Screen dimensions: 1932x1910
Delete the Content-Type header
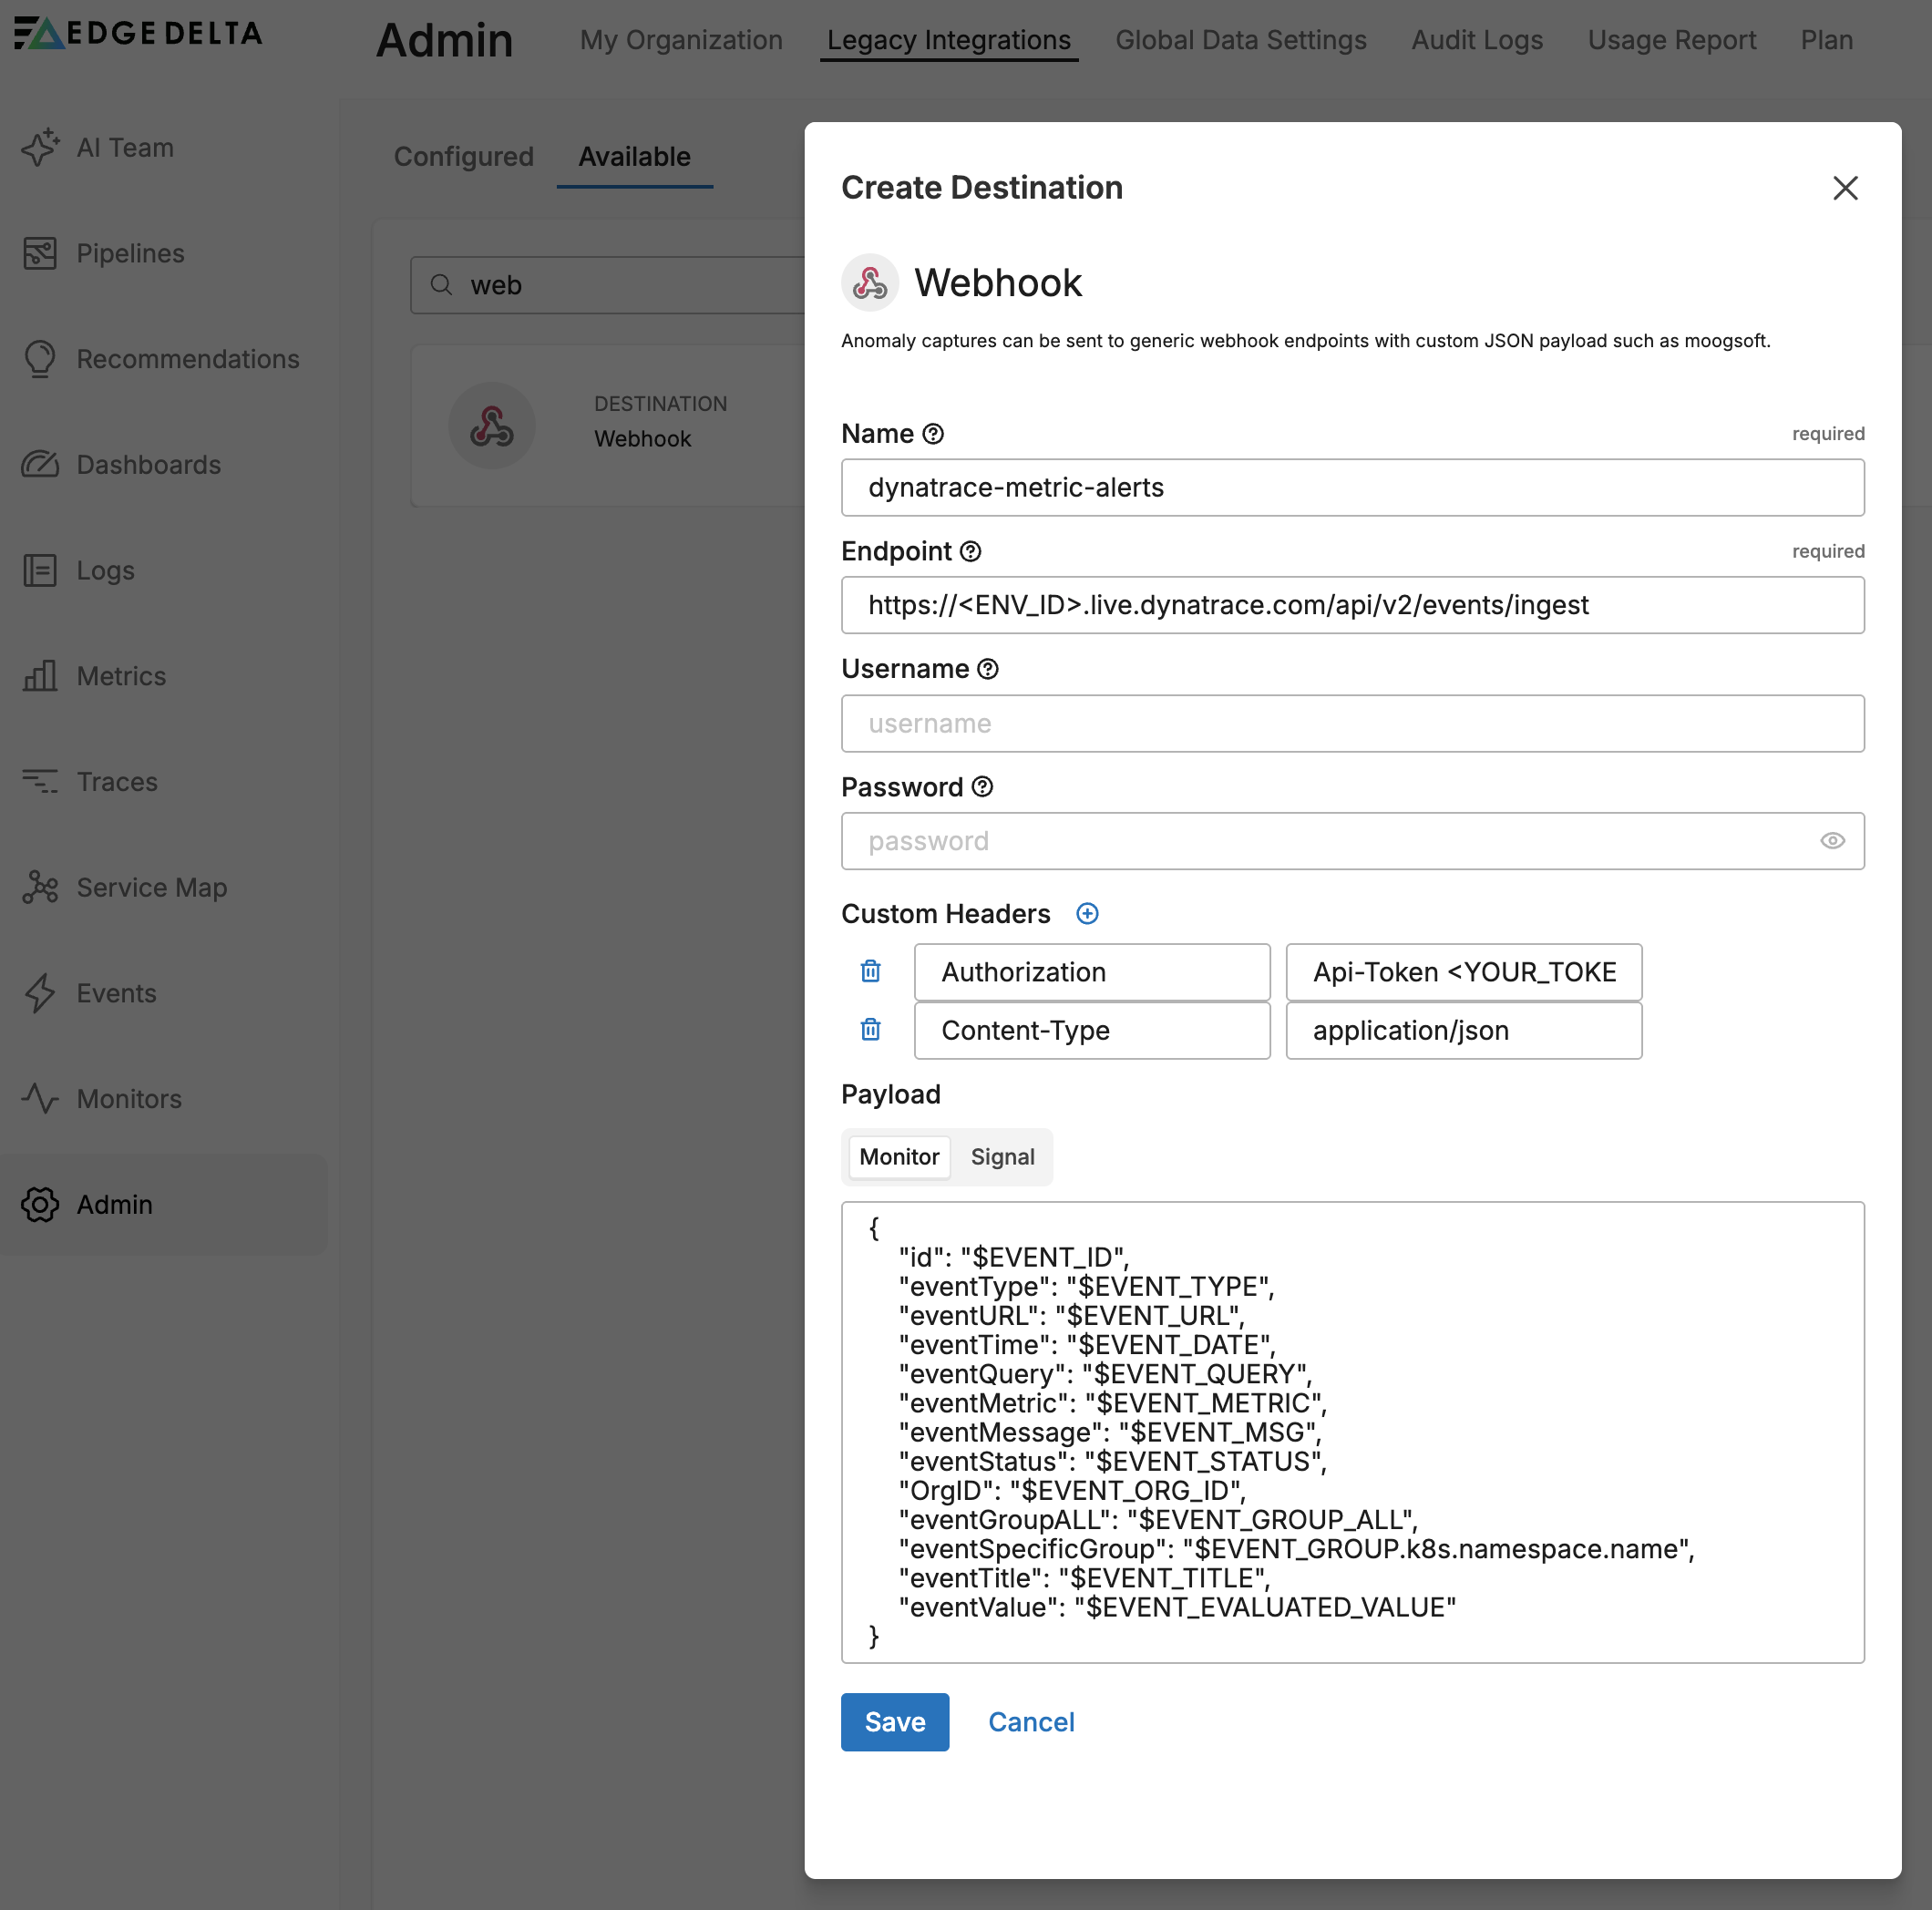click(x=870, y=1030)
